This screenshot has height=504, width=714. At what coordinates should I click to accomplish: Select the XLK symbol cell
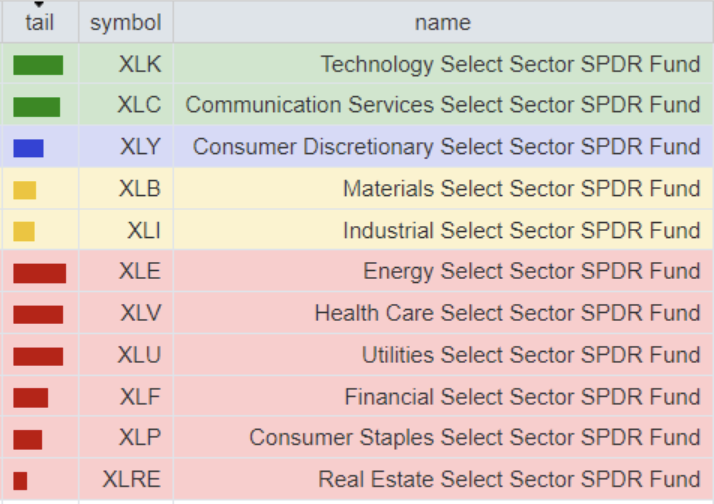click(139, 65)
